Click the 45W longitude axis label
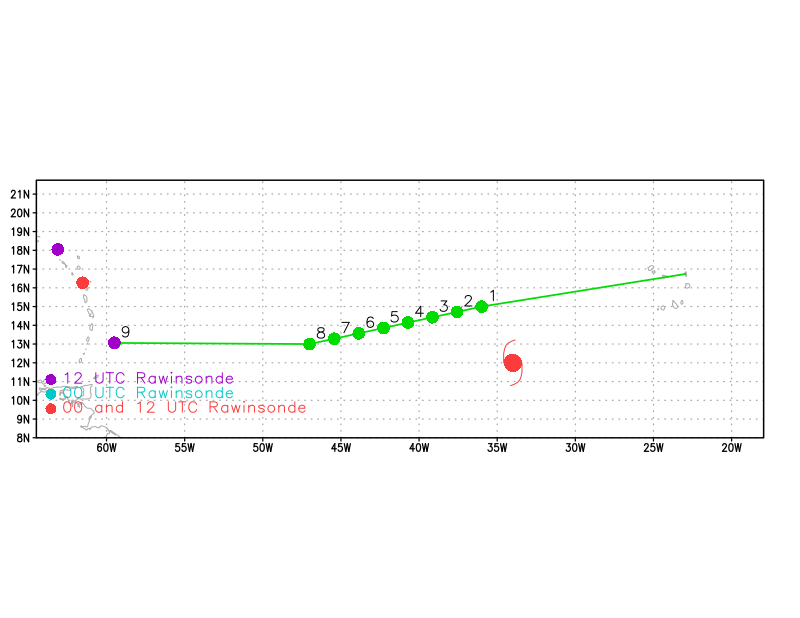800x618 pixels. click(341, 448)
